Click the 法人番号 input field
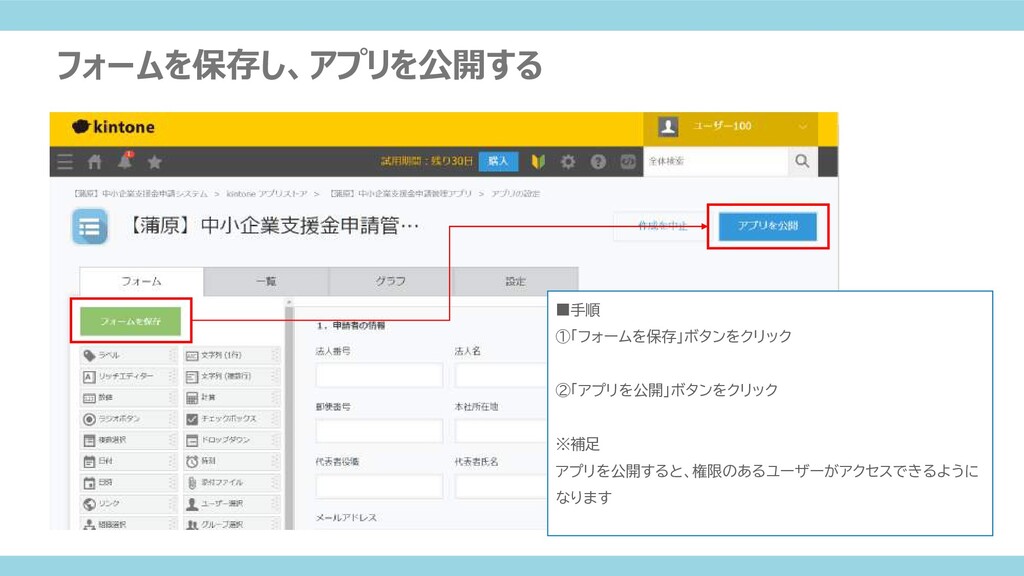 point(379,376)
